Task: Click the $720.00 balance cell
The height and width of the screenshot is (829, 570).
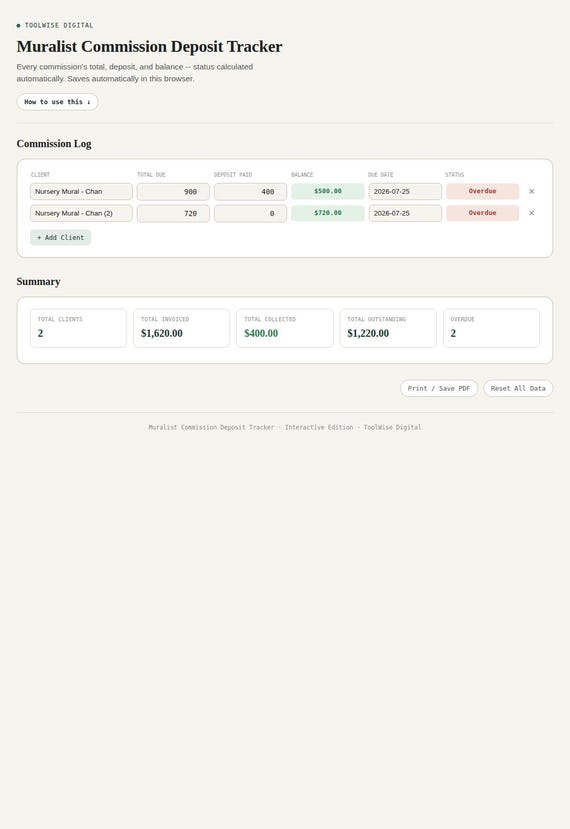Action: tap(328, 213)
